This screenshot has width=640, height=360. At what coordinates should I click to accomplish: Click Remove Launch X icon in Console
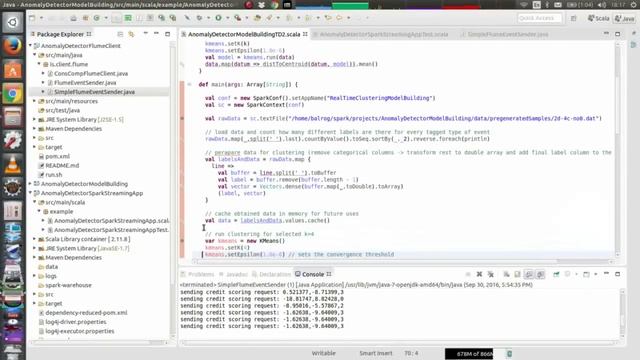pos(479,274)
